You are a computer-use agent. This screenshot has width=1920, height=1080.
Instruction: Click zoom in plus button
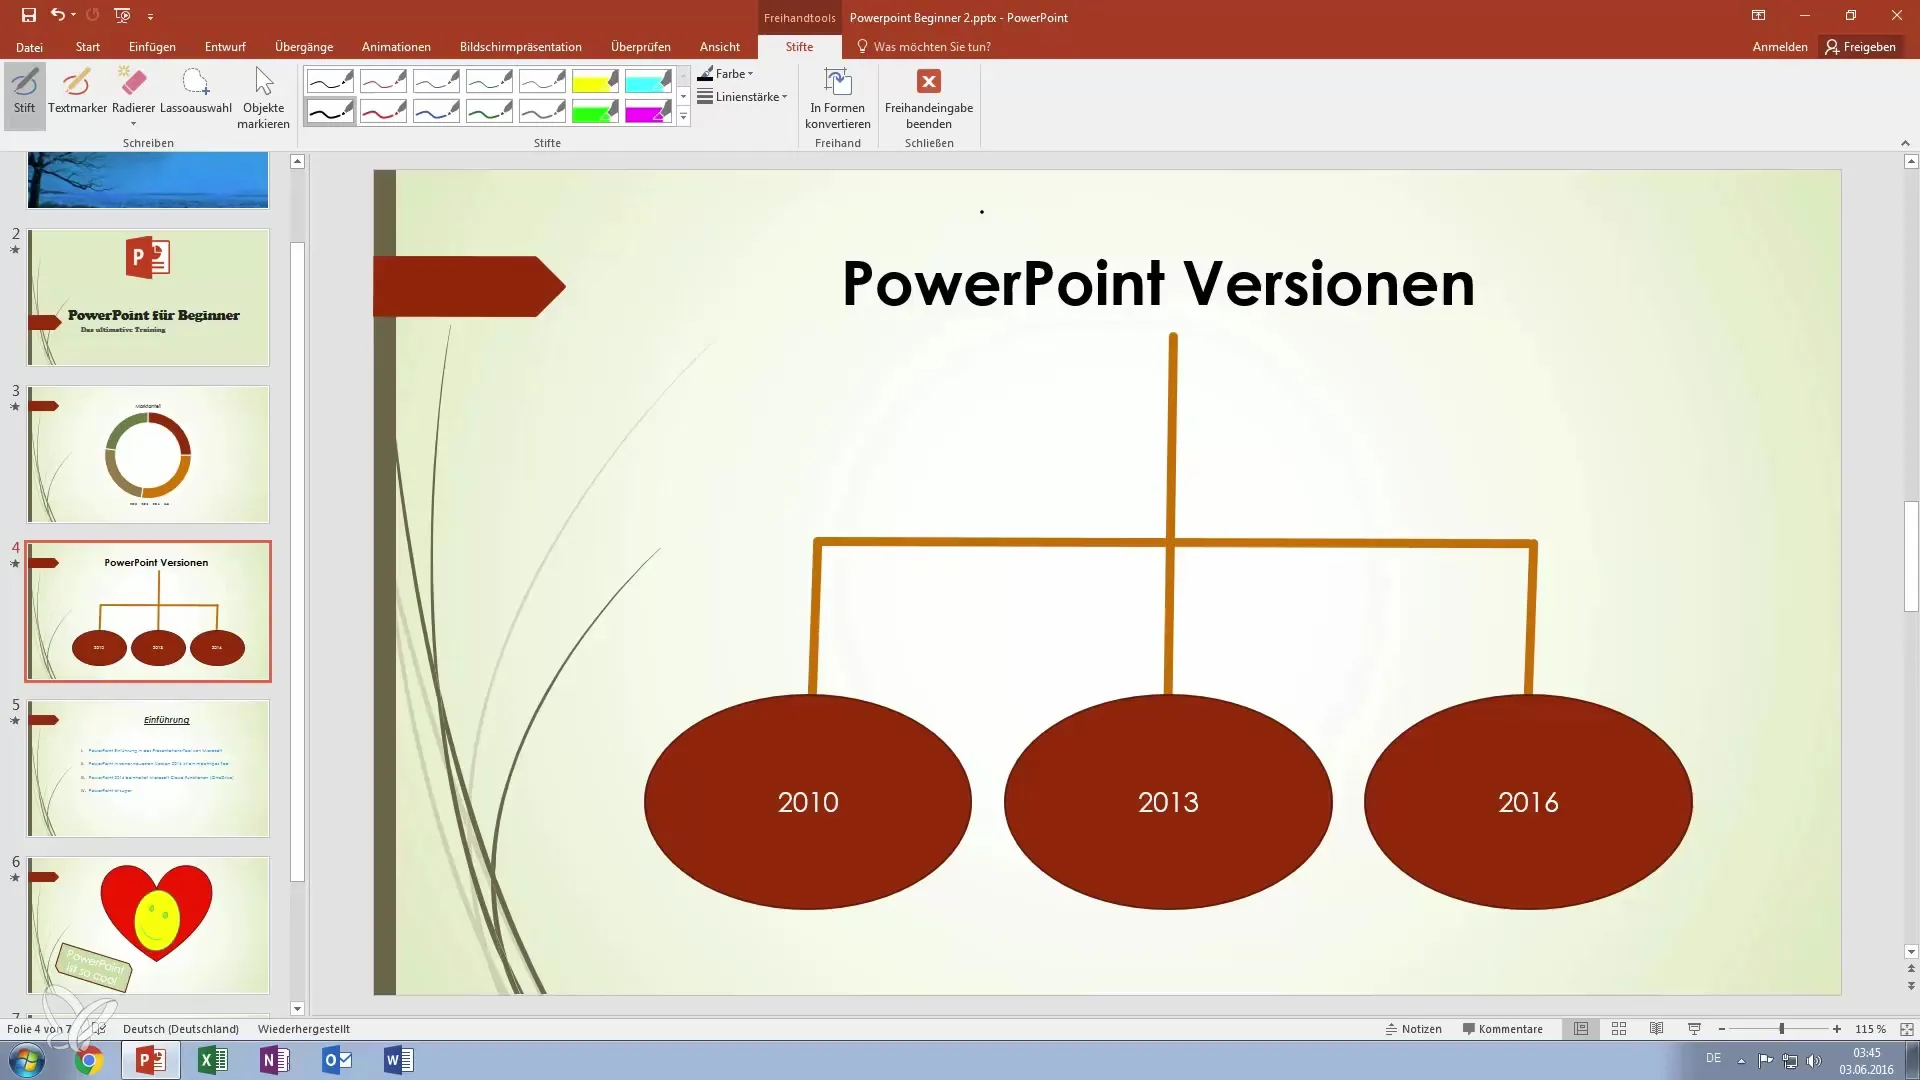tap(1837, 1029)
